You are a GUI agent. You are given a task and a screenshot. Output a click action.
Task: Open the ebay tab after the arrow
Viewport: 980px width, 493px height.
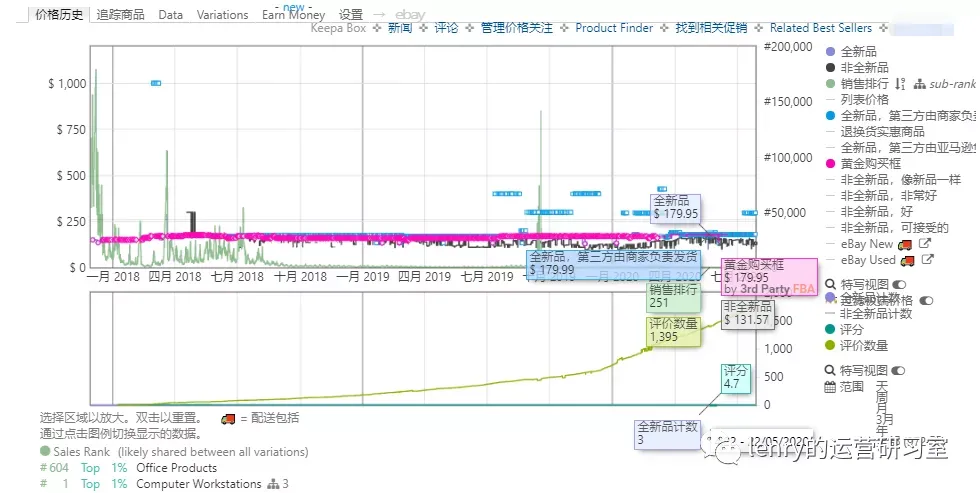point(410,15)
